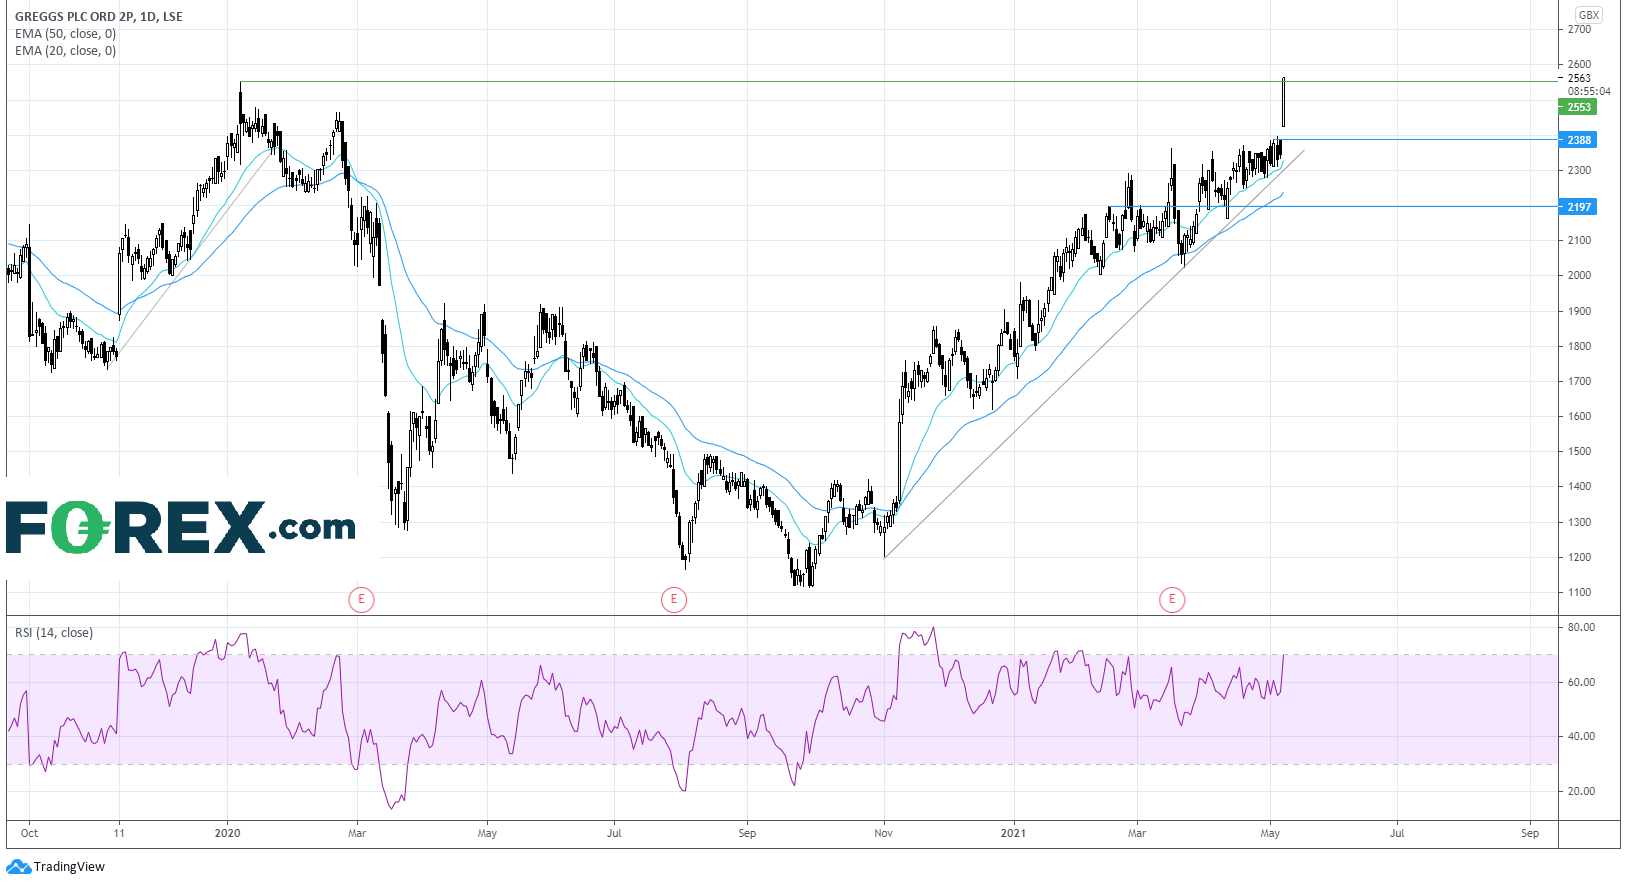Image resolution: width=1627 pixels, height=885 pixels.
Task: Click the green 2553 current price tag
Action: click(x=1578, y=107)
